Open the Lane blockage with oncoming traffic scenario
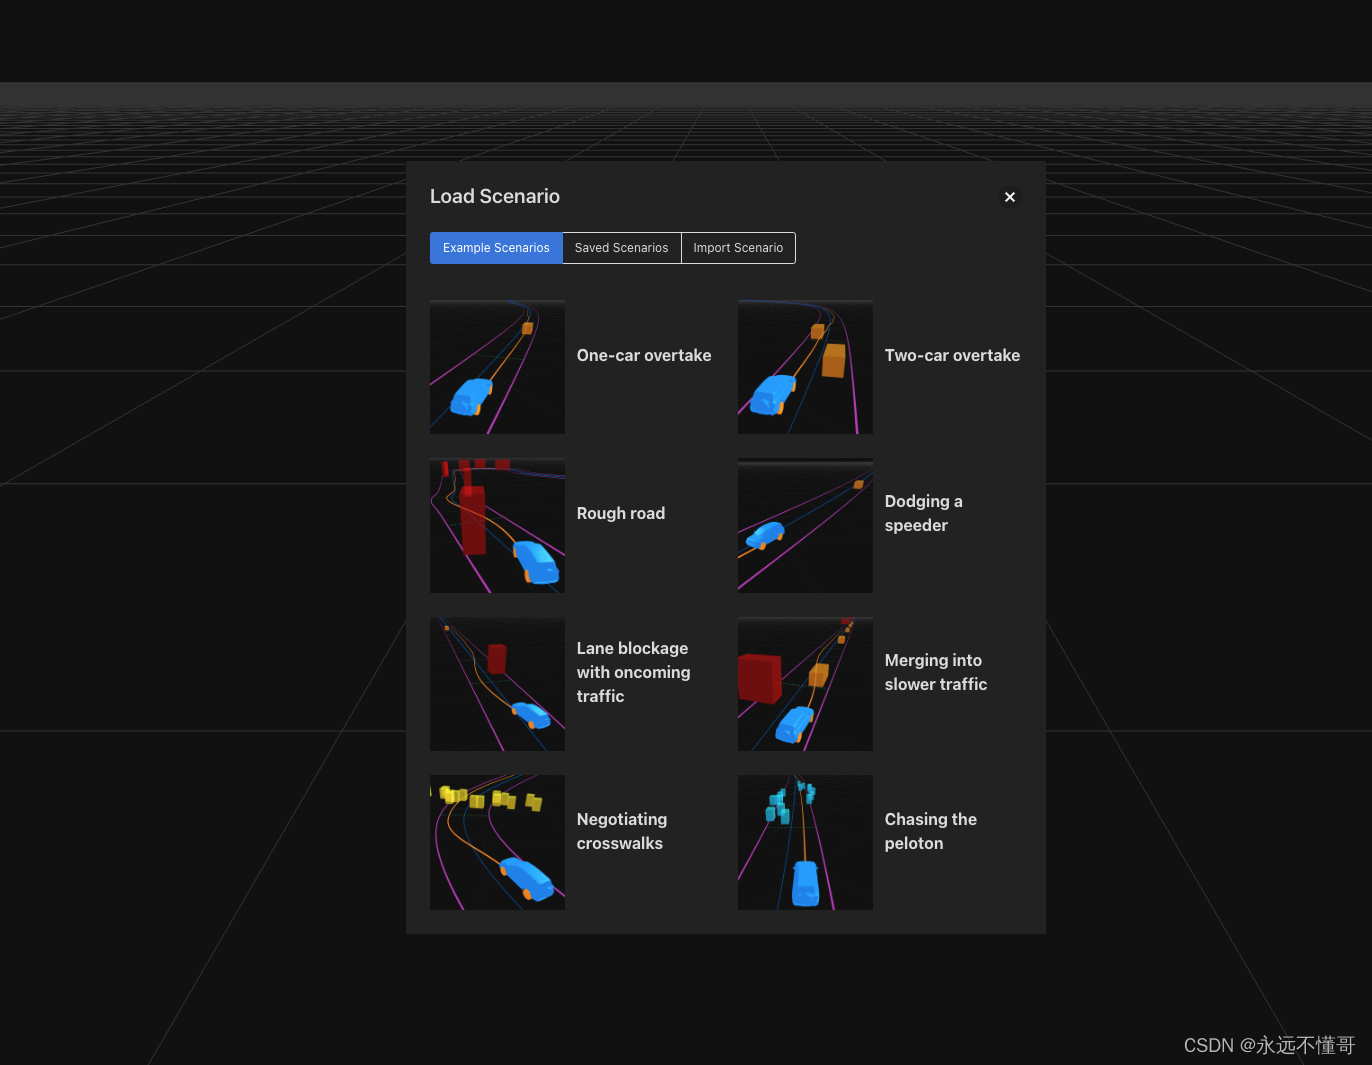This screenshot has width=1372, height=1065. pyautogui.click(x=633, y=672)
